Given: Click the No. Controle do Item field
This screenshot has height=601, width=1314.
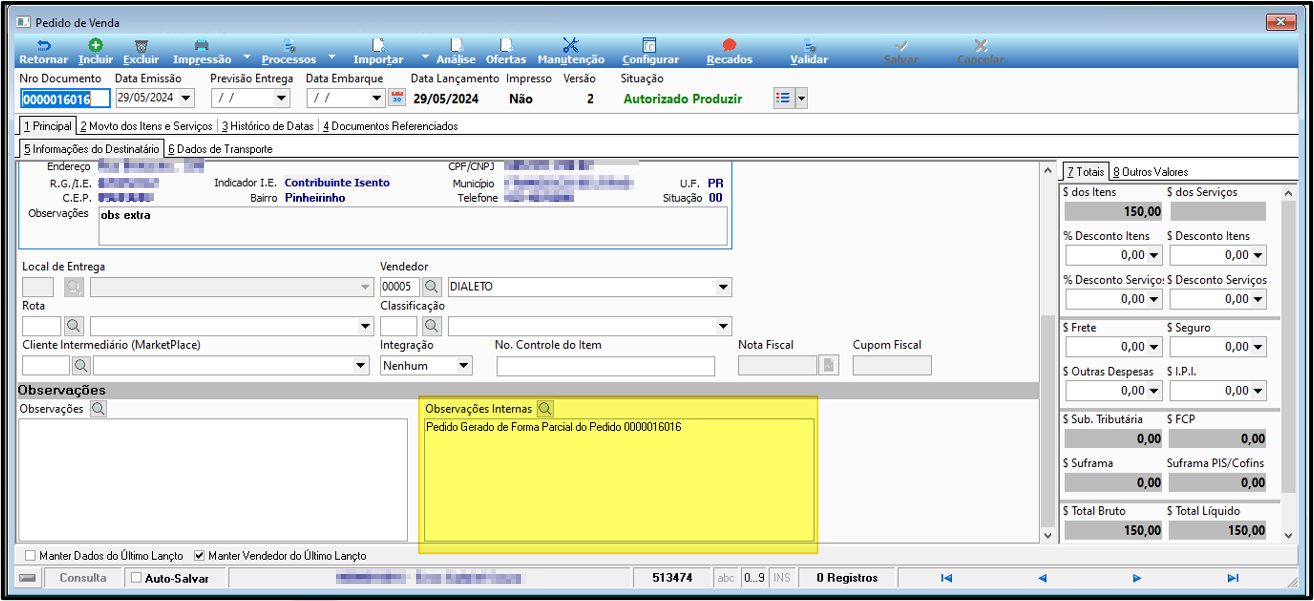Looking at the screenshot, I should (606, 365).
